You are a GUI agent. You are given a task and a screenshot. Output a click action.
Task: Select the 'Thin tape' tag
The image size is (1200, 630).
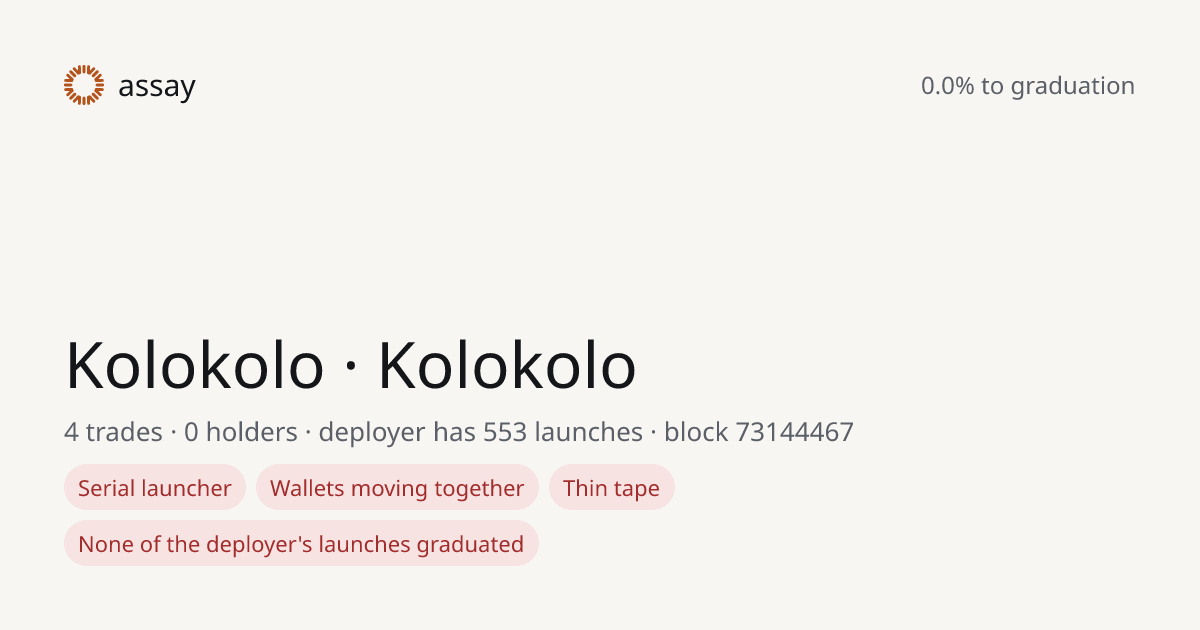pyautogui.click(x=611, y=488)
